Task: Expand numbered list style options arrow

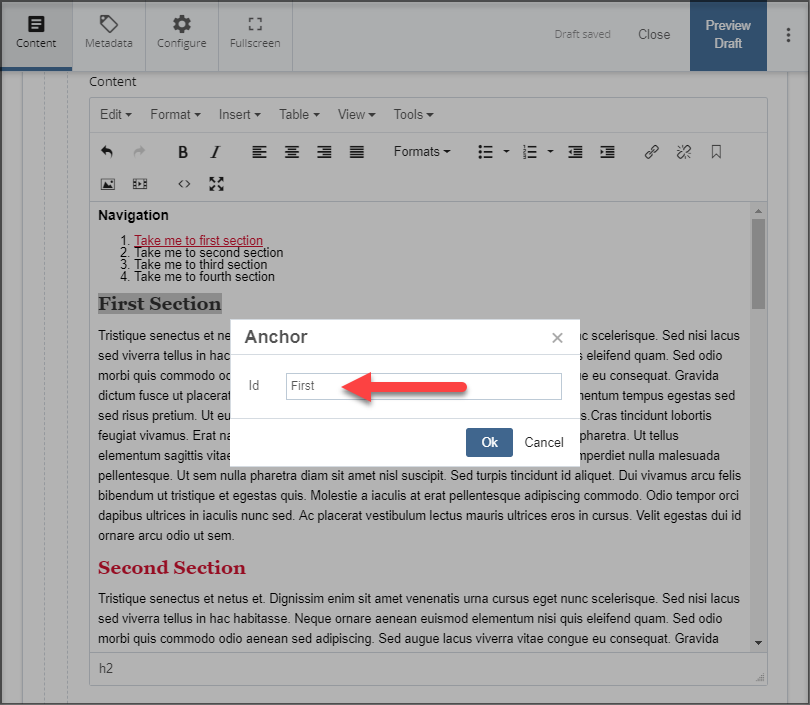Action: [x=550, y=152]
